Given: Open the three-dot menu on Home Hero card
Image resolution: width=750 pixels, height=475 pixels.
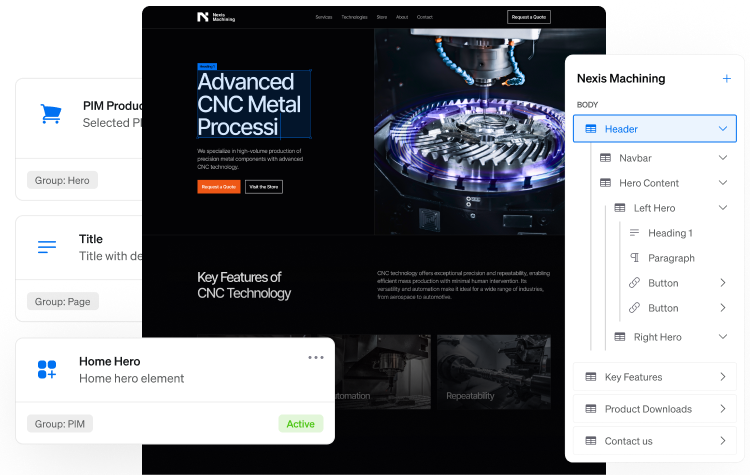Looking at the screenshot, I should 316,357.
